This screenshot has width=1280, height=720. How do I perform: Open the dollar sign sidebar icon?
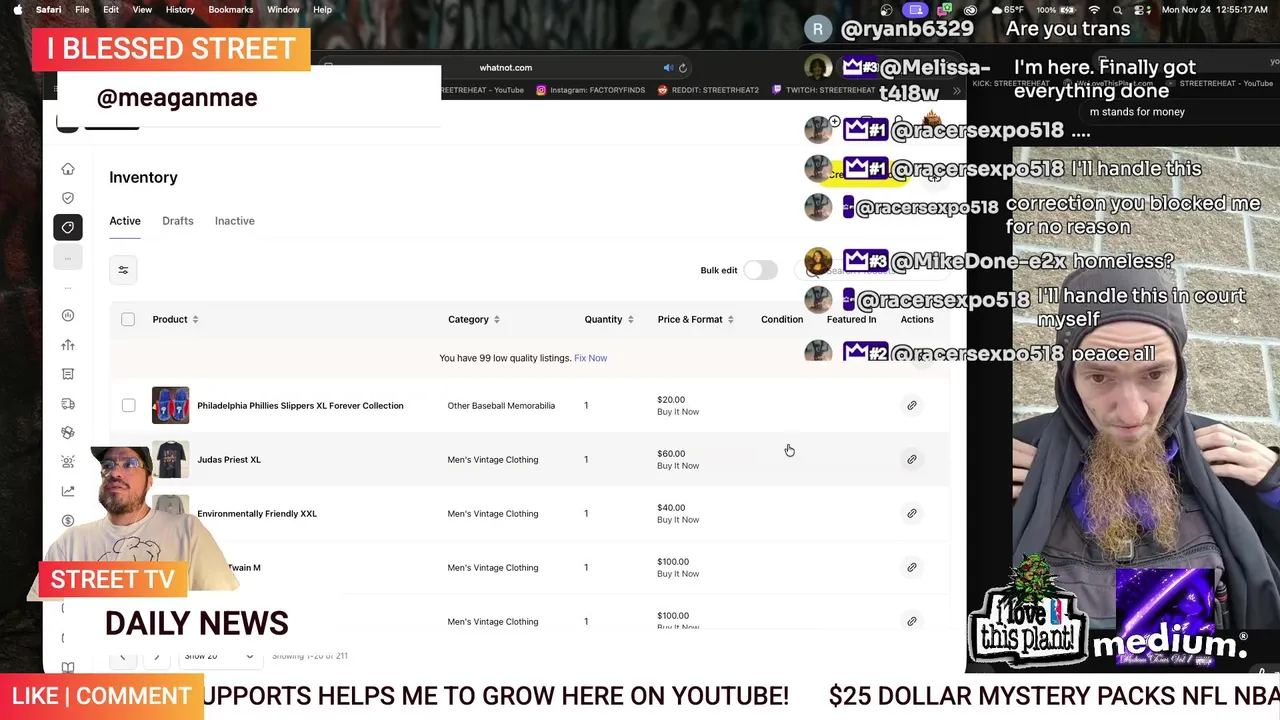(x=68, y=520)
